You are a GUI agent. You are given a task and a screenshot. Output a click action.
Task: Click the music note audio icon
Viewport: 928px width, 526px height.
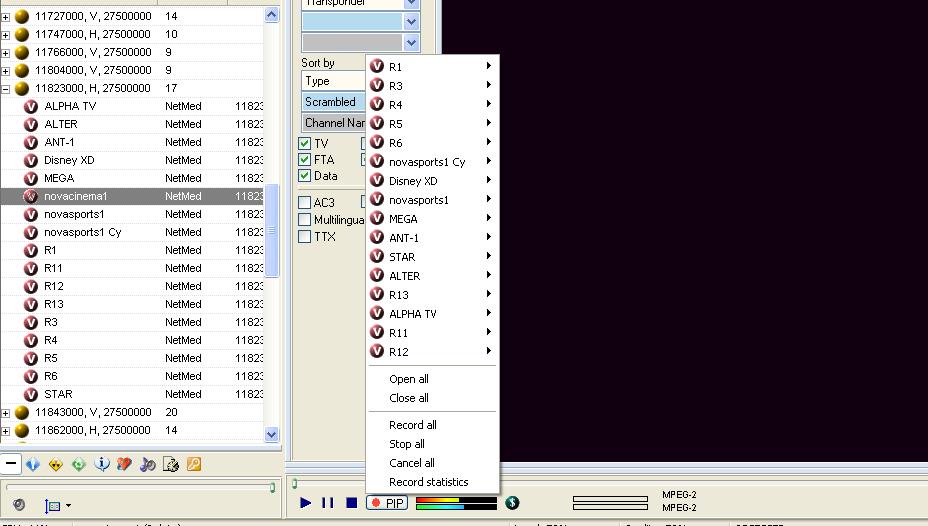[147, 464]
